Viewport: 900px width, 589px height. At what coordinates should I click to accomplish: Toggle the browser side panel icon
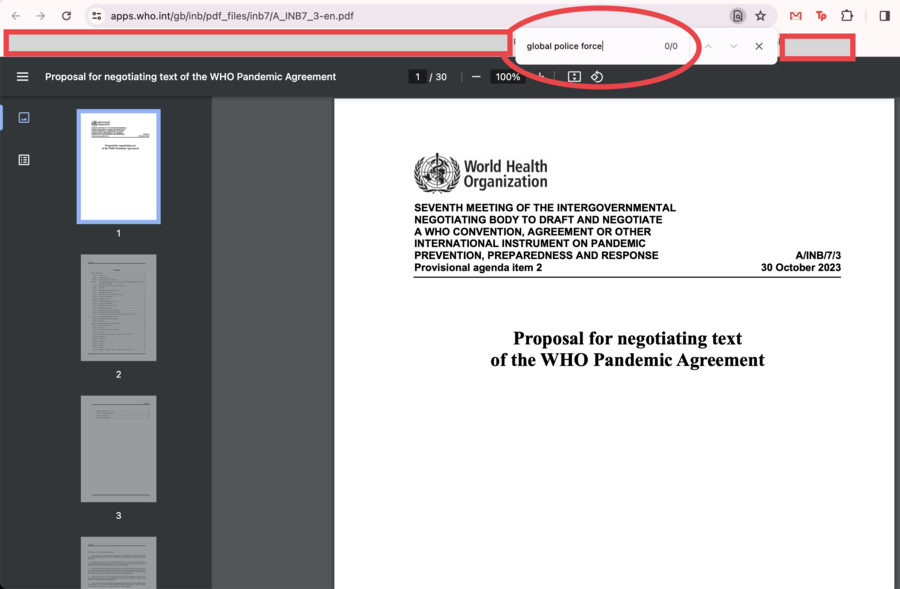pyautogui.click(x=885, y=16)
